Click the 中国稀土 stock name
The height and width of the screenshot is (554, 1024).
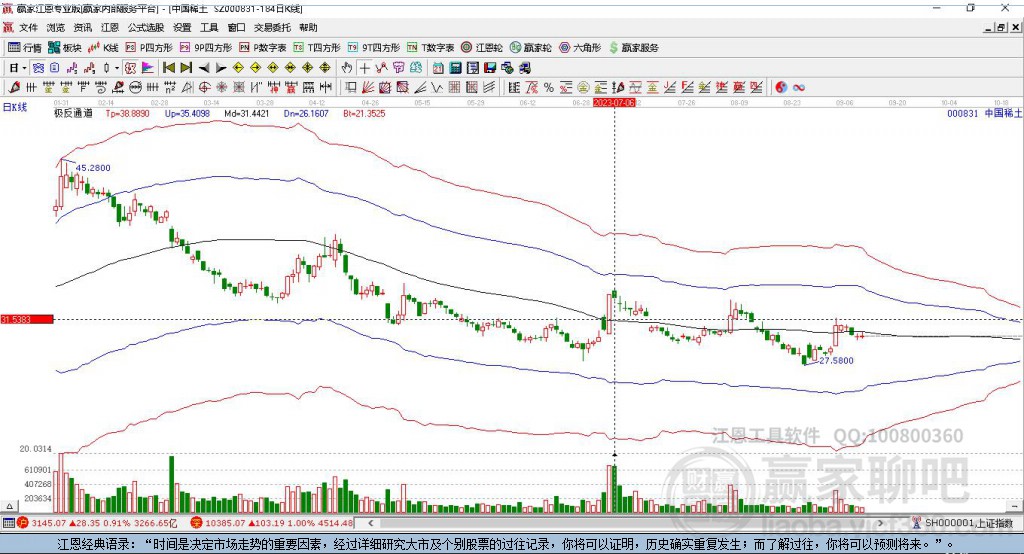click(1003, 113)
